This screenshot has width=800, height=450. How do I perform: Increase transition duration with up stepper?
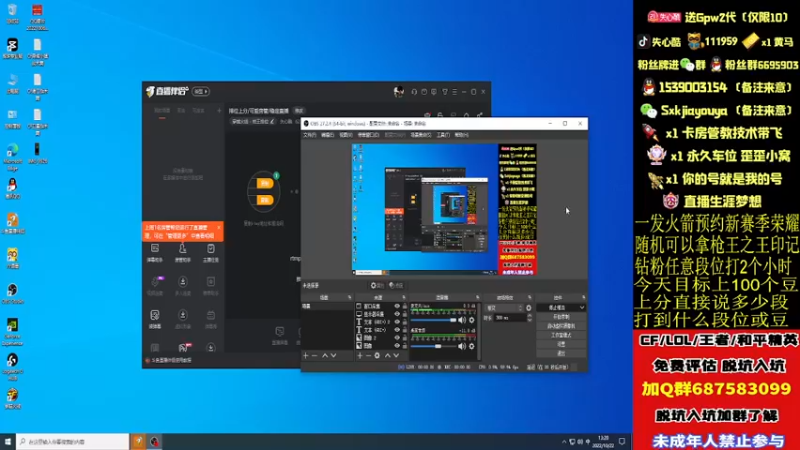click(529, 316)
